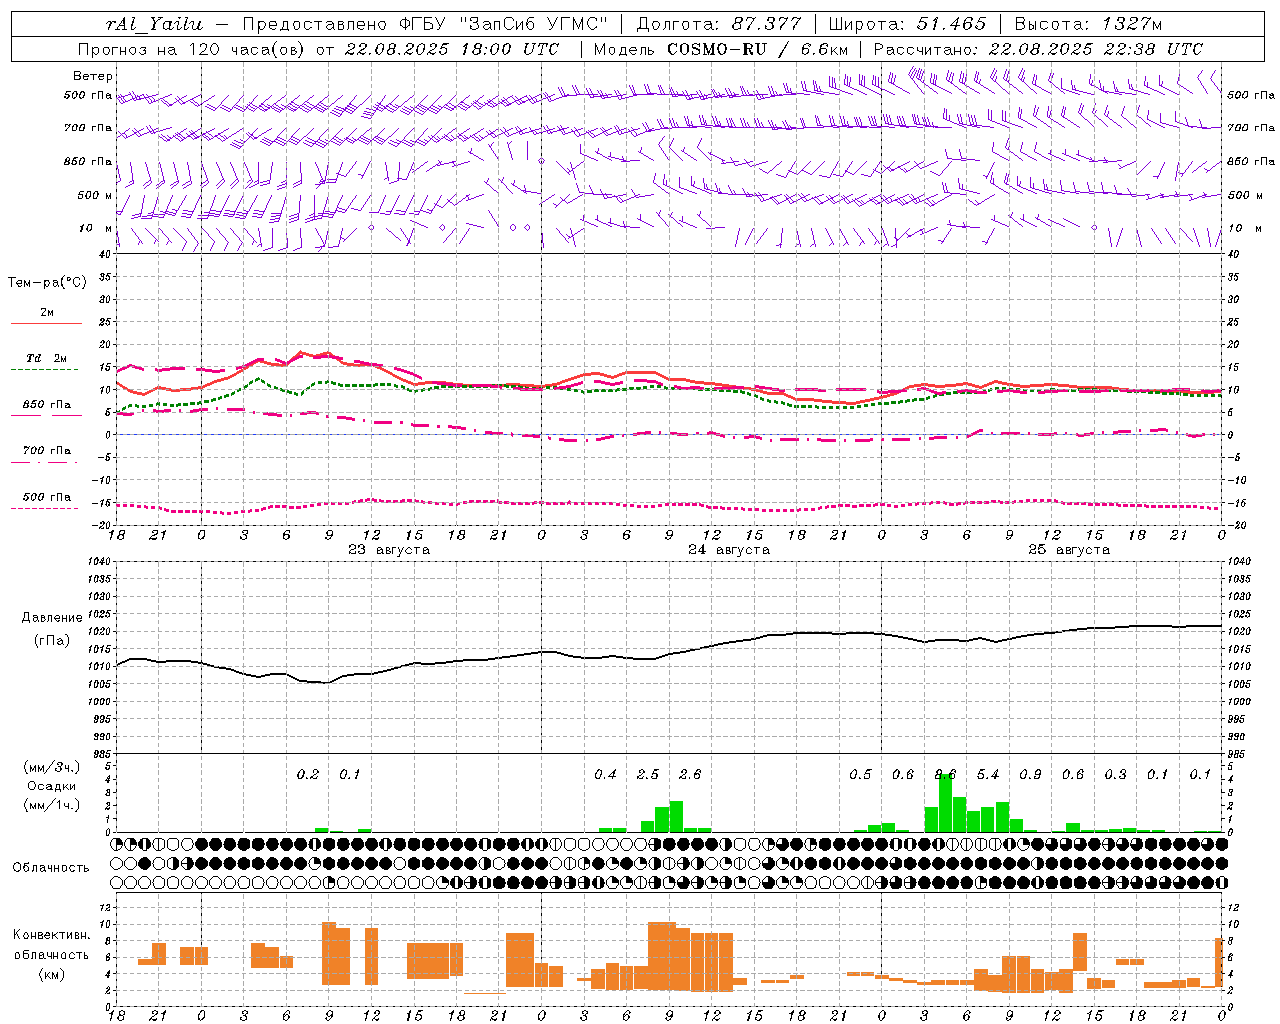Image resolution: width=1280 pixels, height=1024 pixels.
Task: Click the 0.3 precipitation value
Action: tap(1115, 775)
